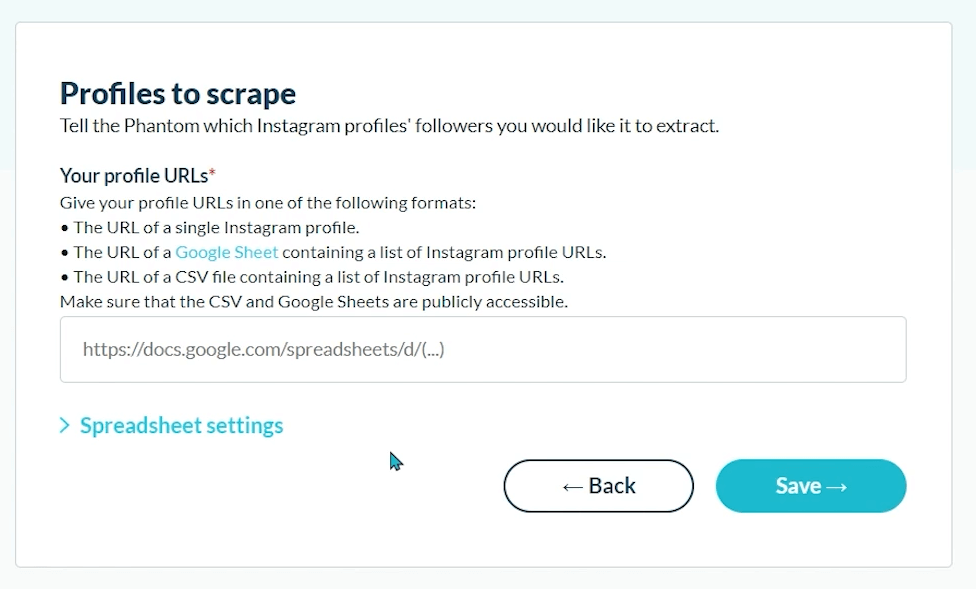976x589 pixels.
Task: Go back with the Back button
Action: point(599,486)
